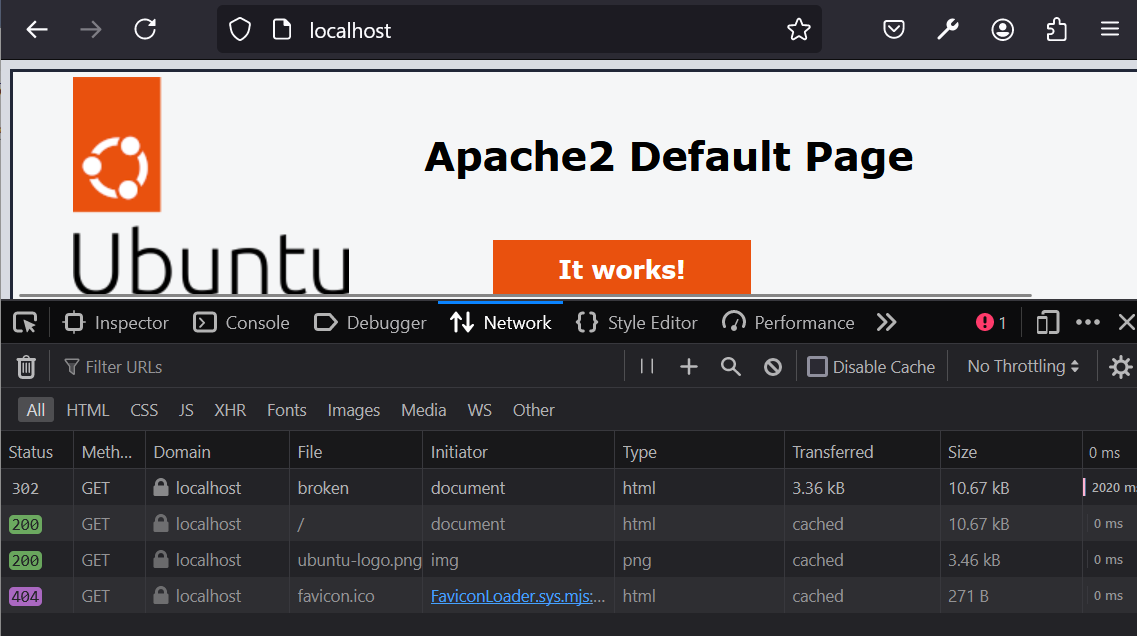Open the No Throttling dropdown

point(1021,366)
